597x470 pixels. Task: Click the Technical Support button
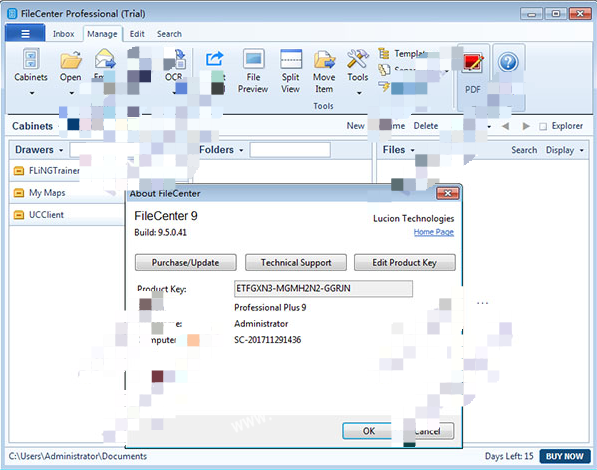(x=296, y=263)
